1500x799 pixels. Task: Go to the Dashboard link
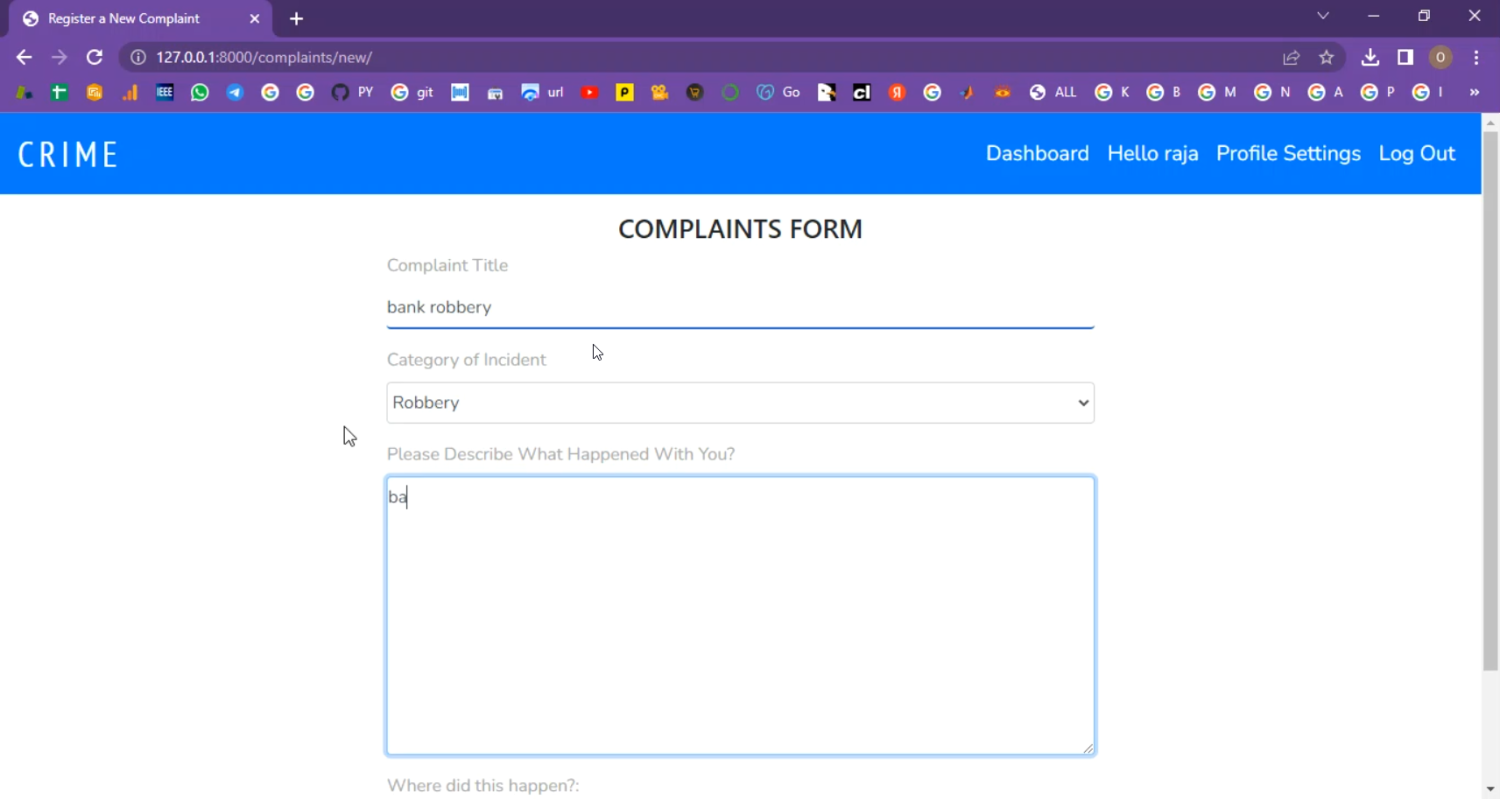click(x=1037, y=153)
